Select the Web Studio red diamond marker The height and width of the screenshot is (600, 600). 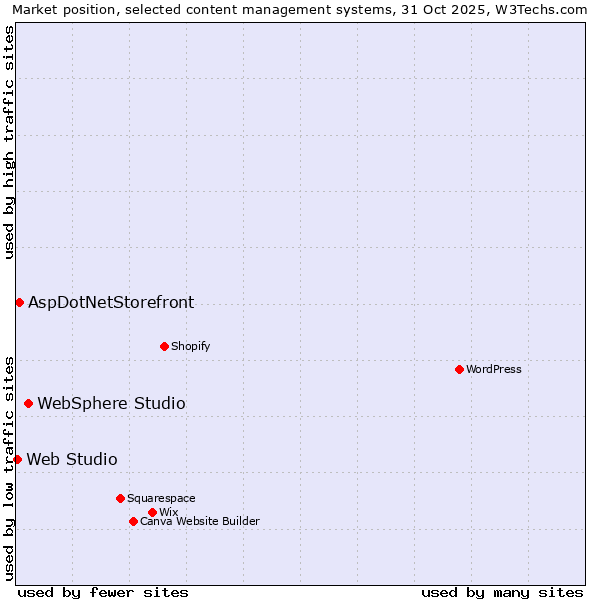point(17,459)
